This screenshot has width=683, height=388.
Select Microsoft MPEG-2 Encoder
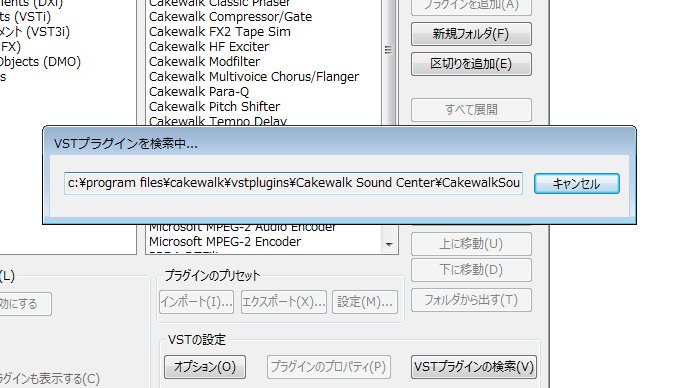point(225,242)
